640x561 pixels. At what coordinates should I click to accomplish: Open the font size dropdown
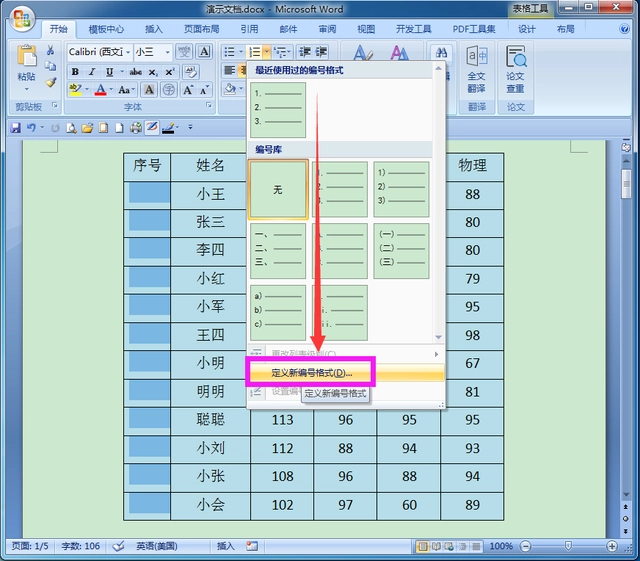coord(164,51)
